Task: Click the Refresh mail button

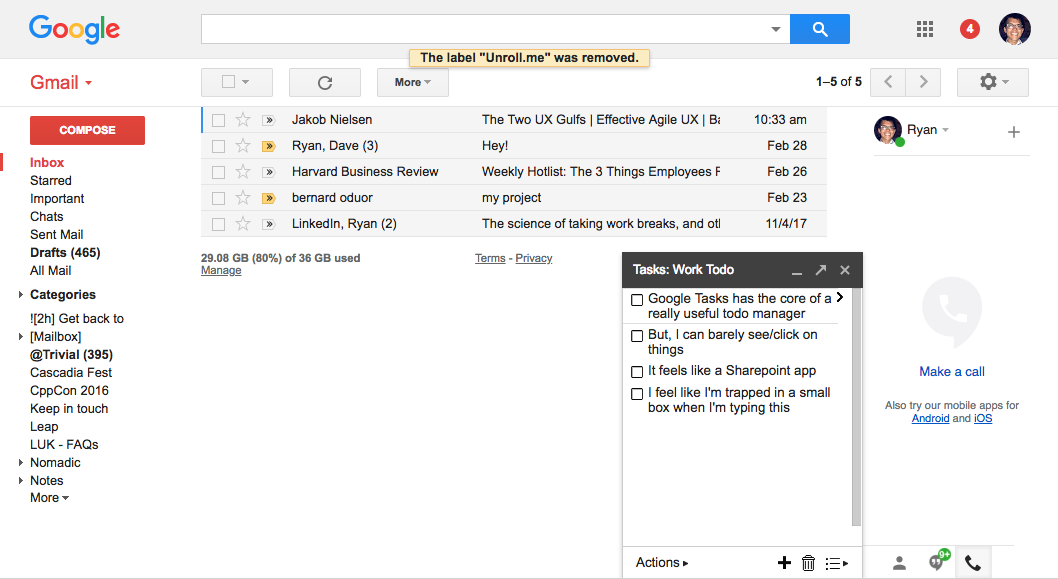Action: 324,82
